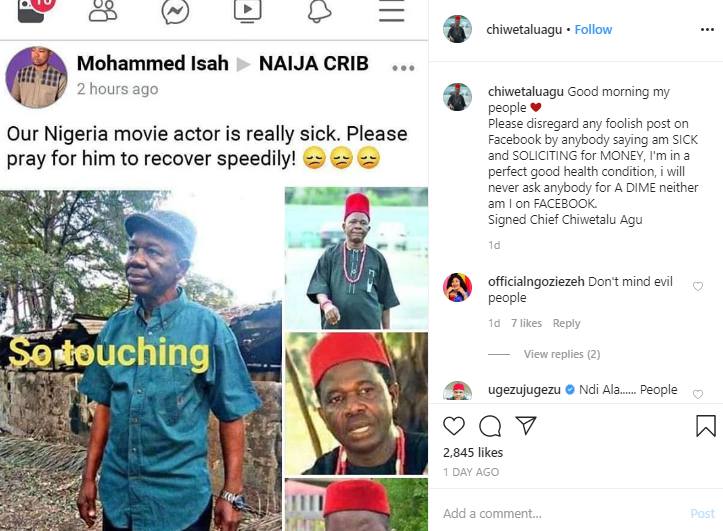Like ugezujugezu's comment
Viewport: 723px width, 531px height.
click(x=697, y=394)
